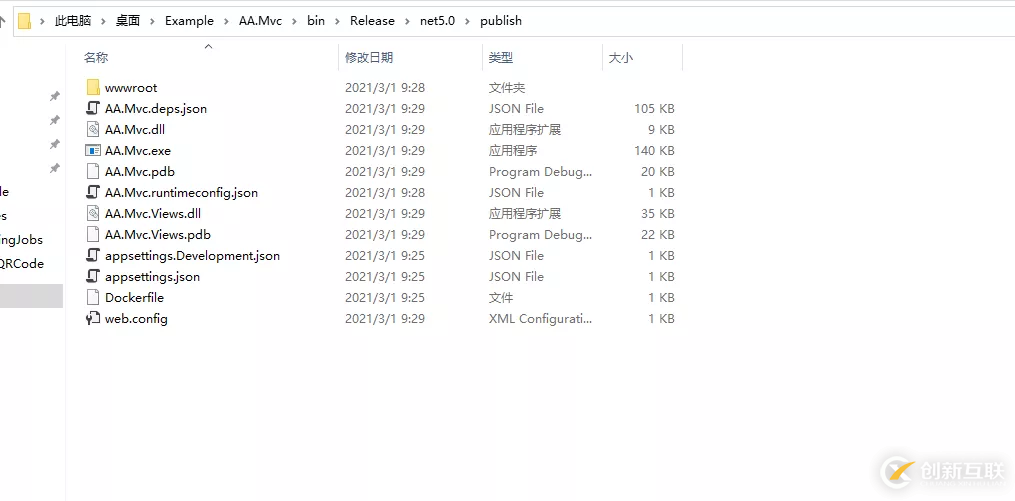Click the AA.Mvc.exe application icon

tap(93, 150)
